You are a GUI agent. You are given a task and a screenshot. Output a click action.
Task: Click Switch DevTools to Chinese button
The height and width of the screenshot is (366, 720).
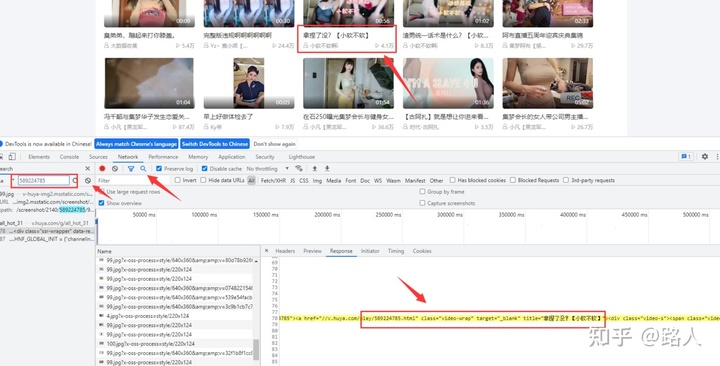[x=215, y=144]
